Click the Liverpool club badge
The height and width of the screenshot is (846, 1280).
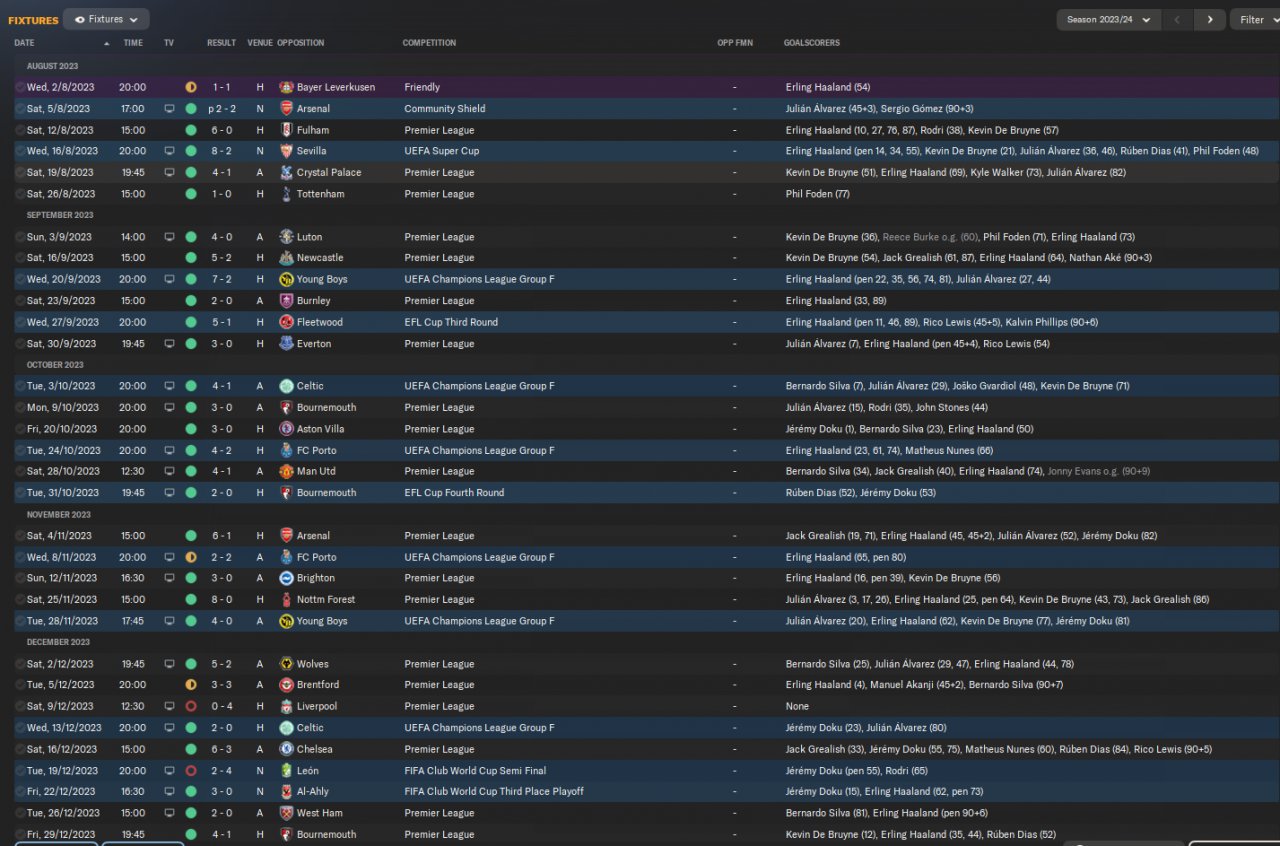coord(286,706)
